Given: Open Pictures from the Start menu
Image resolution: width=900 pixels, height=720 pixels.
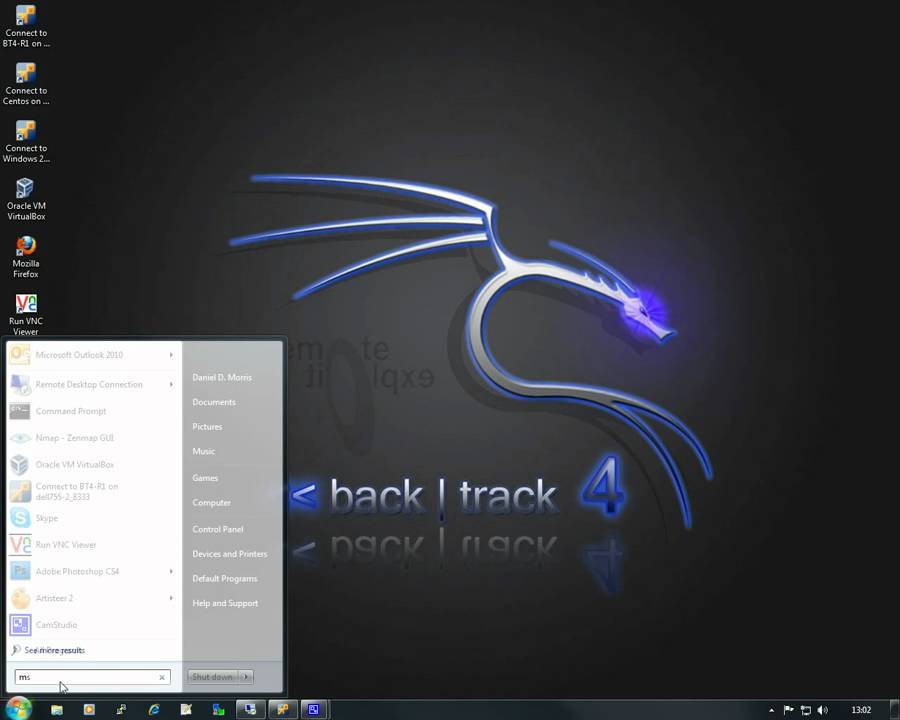Looking at the screenshot, I should pyautogui.click(x=207, y=427).
